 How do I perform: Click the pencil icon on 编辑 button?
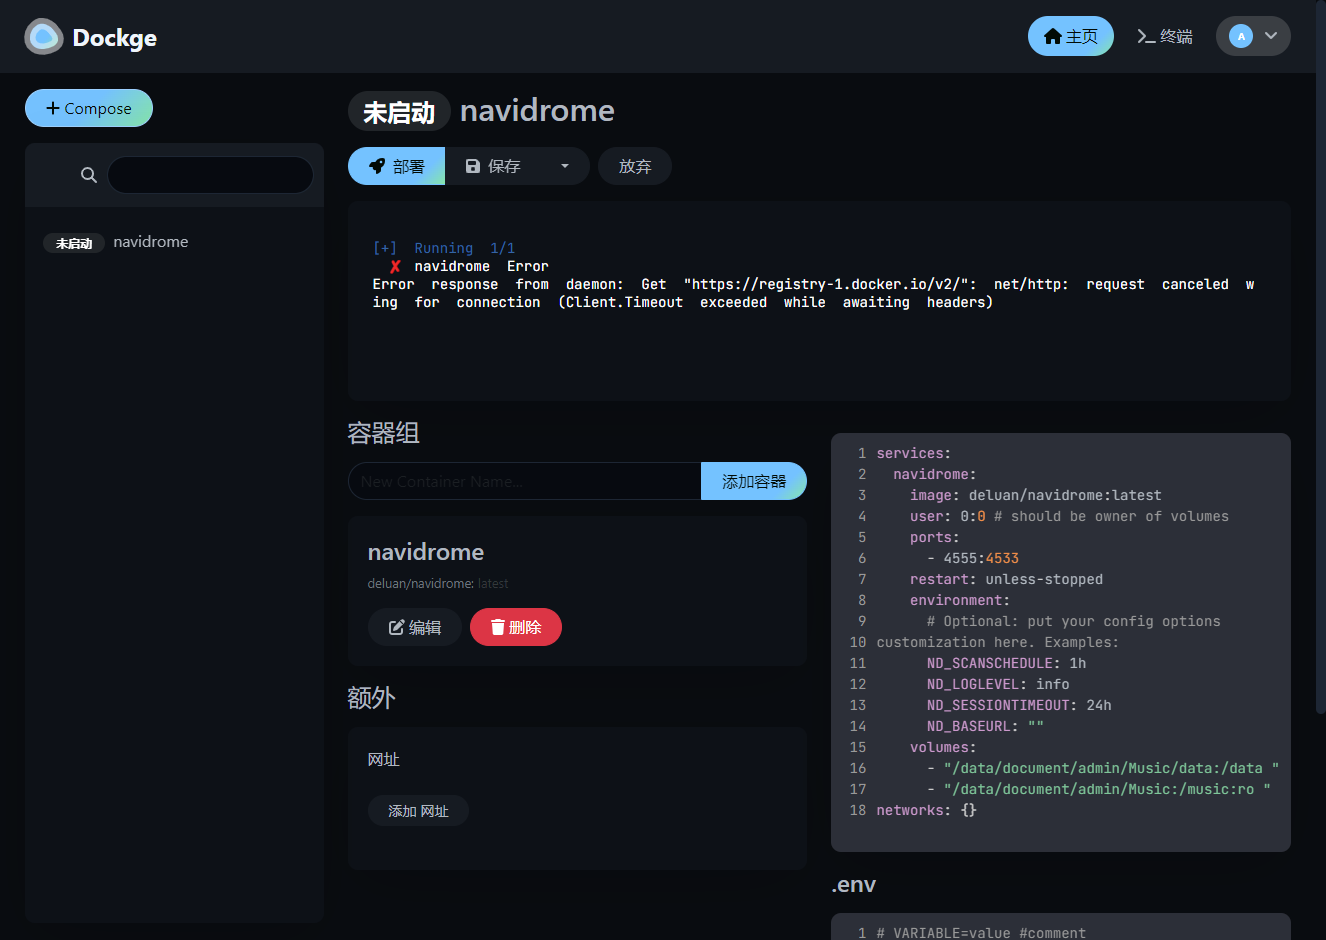coord(396,627)
